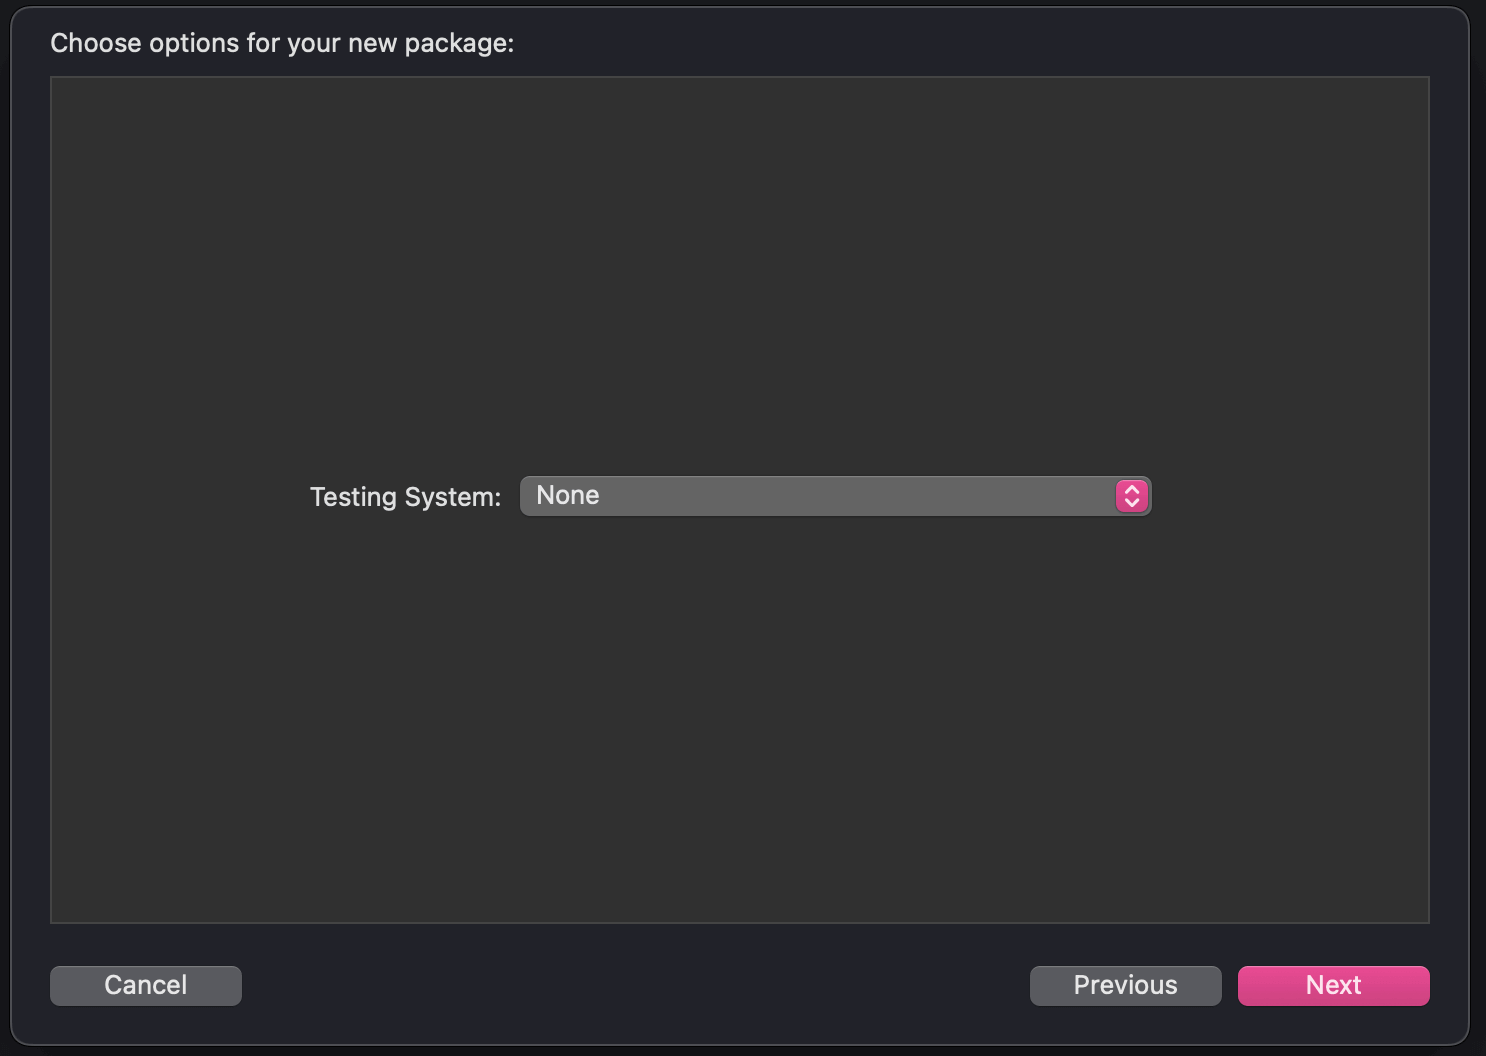The image size is (1486, 1056).
Task: Click the "Choose options for your new package:" heading
Action: coord(282,43)
